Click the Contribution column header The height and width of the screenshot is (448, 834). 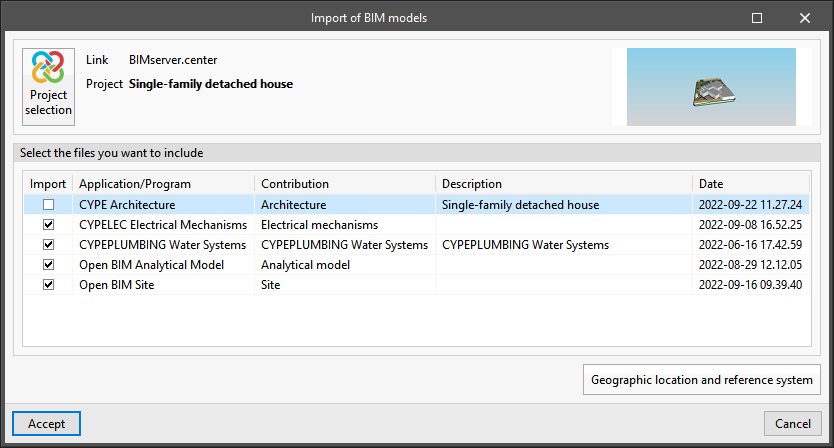pyautogui.click(x=295, y=184)
